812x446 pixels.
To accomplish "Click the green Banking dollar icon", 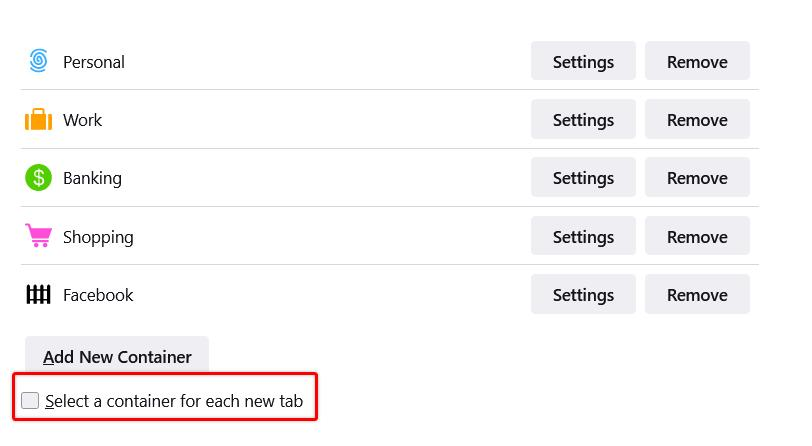I will [x=38, y=178].
